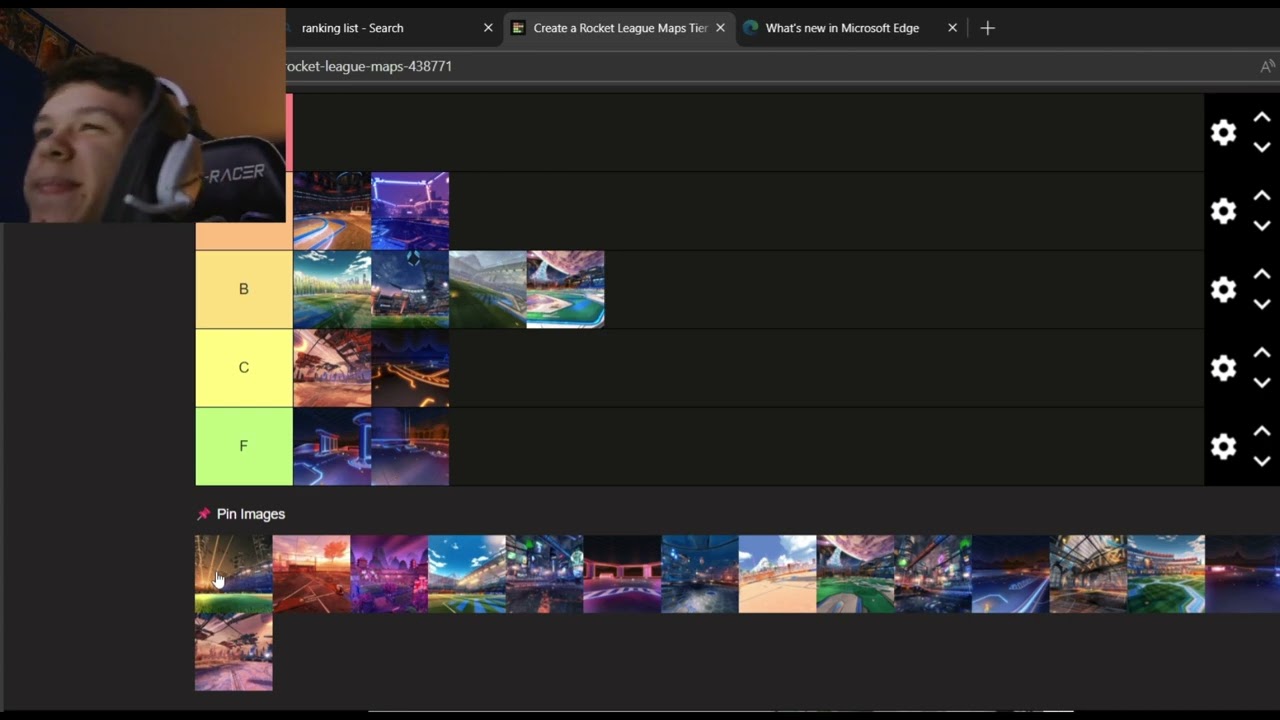Open settings gear for the second tier row
The width and height of the screenshot is (1280, 720).
(x=1223, y=211)
